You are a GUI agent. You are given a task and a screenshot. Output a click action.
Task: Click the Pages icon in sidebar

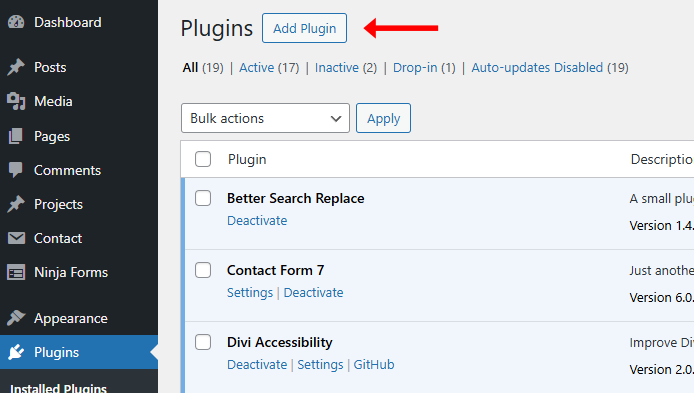coord(16,136)
